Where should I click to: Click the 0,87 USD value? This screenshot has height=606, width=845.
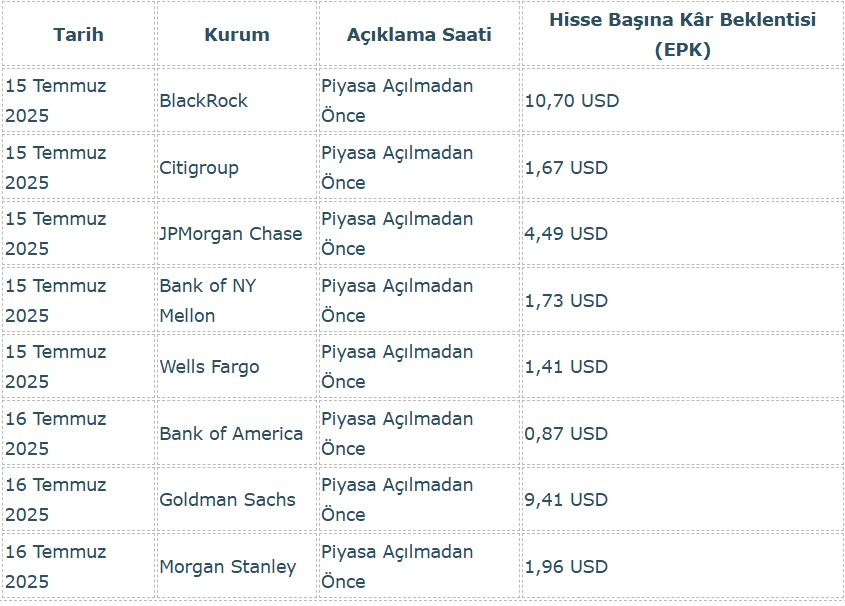tap(566, 434)
